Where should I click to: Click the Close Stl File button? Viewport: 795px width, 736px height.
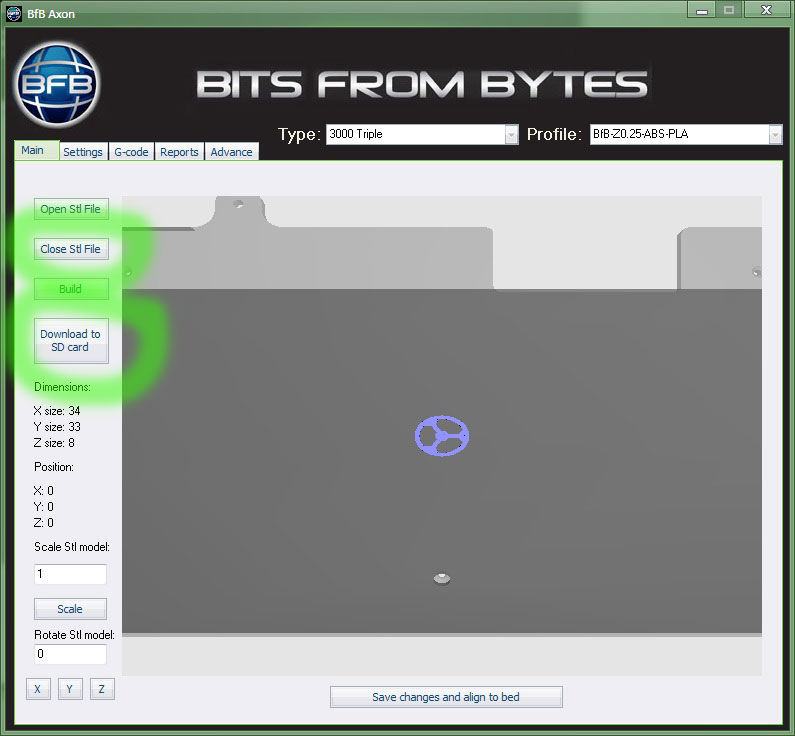(71, 249)
